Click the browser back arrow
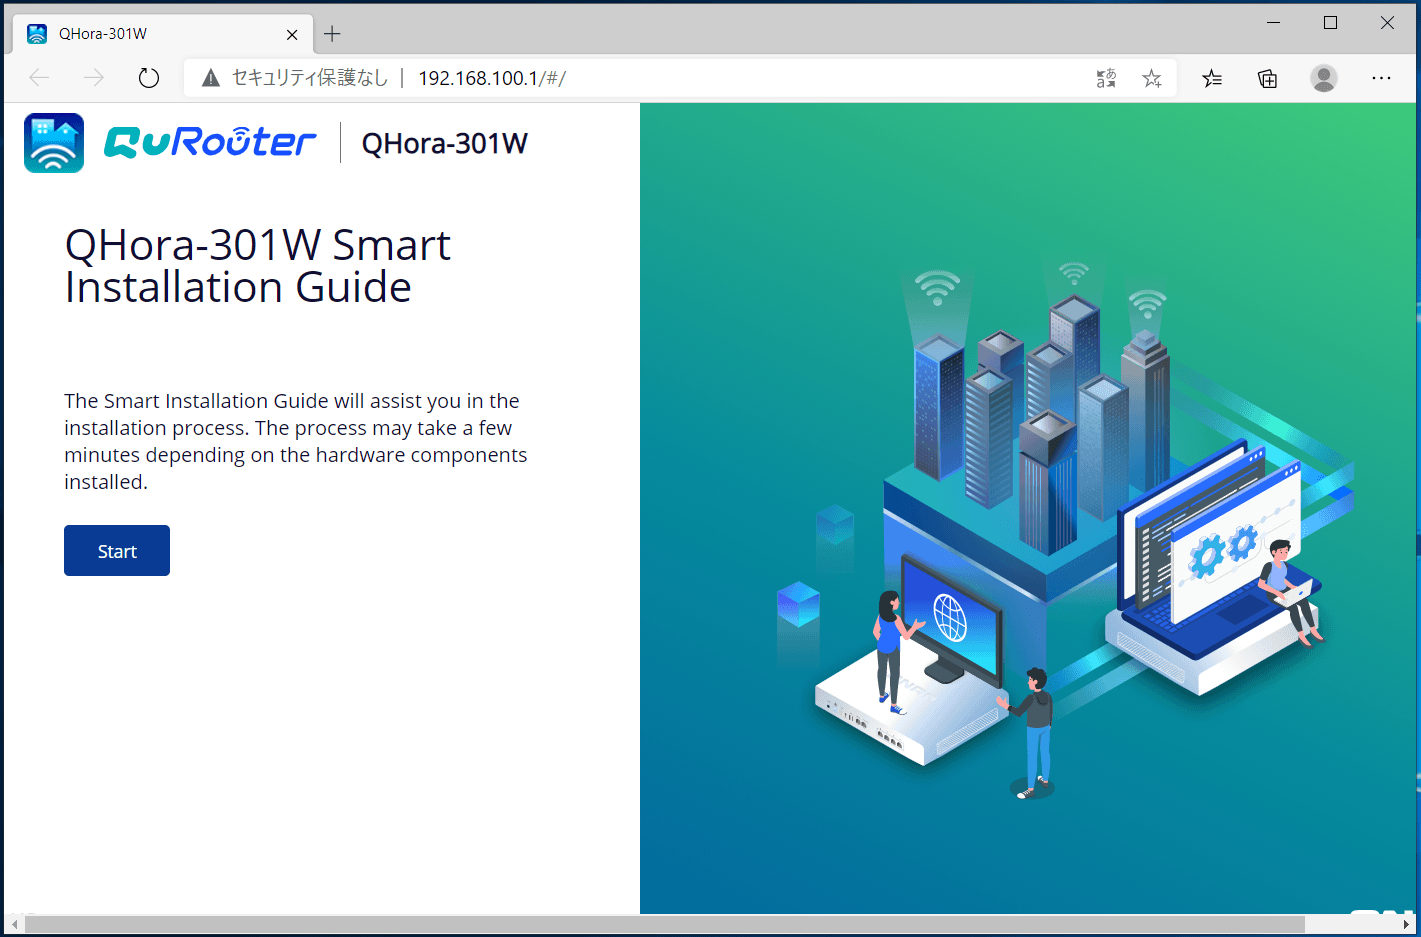 click(39, 78)
